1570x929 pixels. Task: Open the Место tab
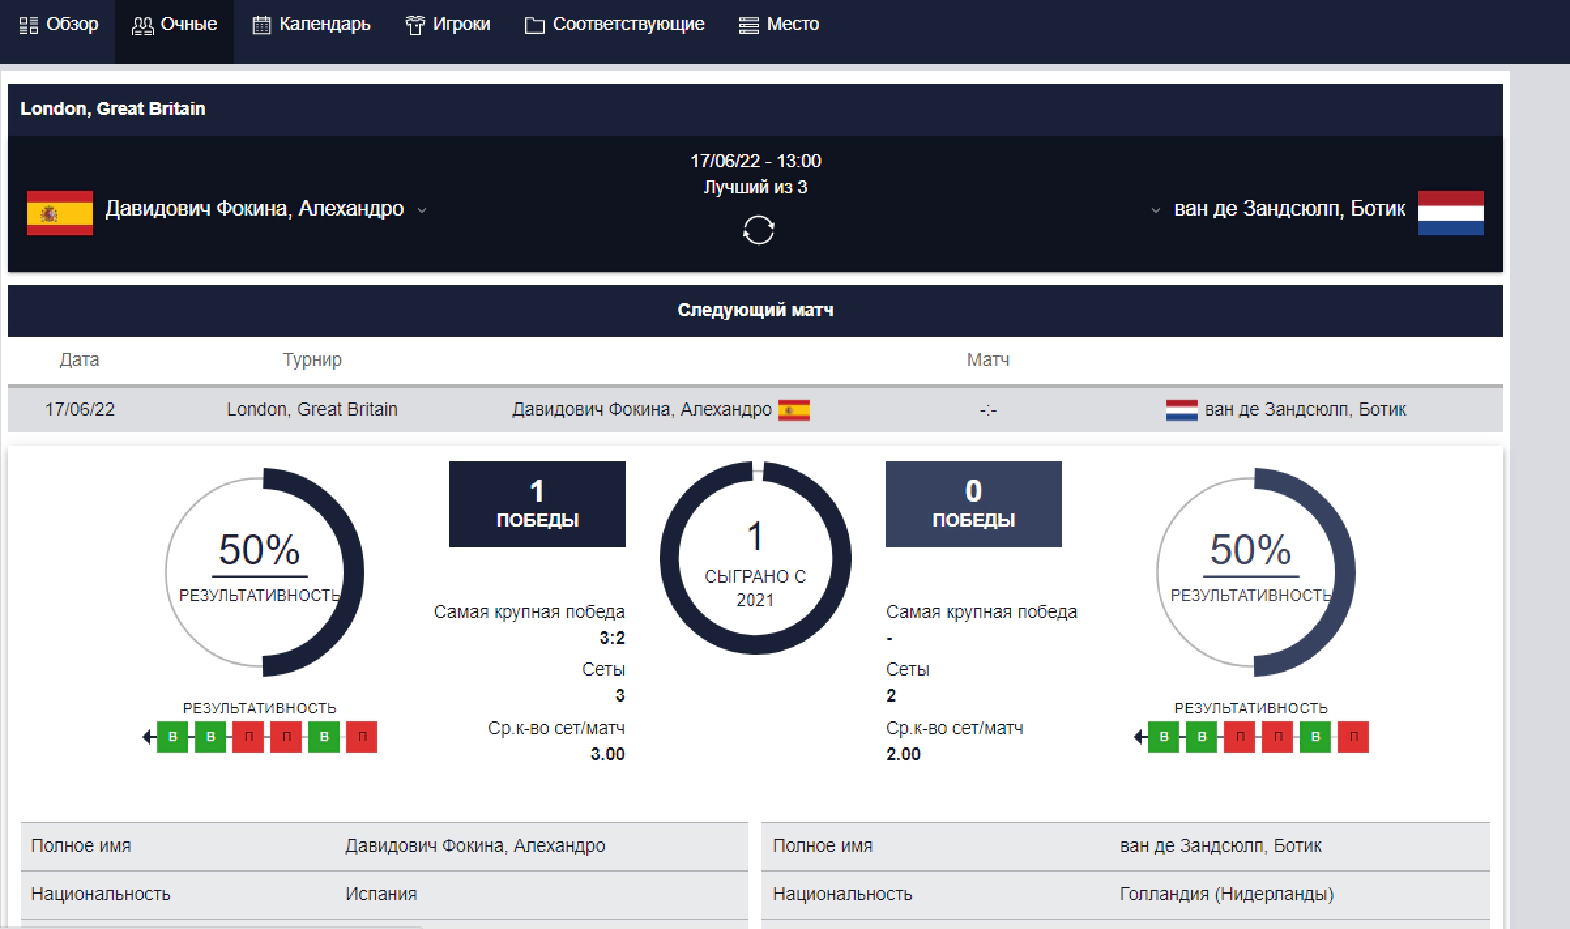tap(779, 25)
